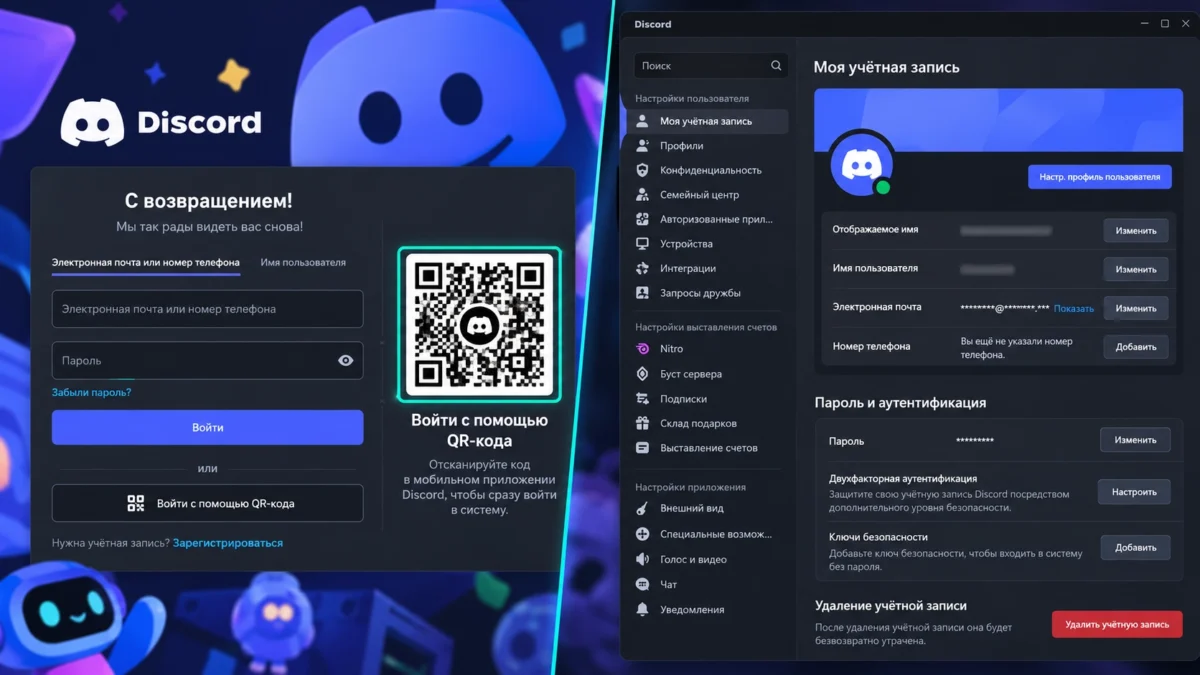Screen dimensions: 1200x675
Task: Click Удалить учётную запись button
Action: [1117, 624]
